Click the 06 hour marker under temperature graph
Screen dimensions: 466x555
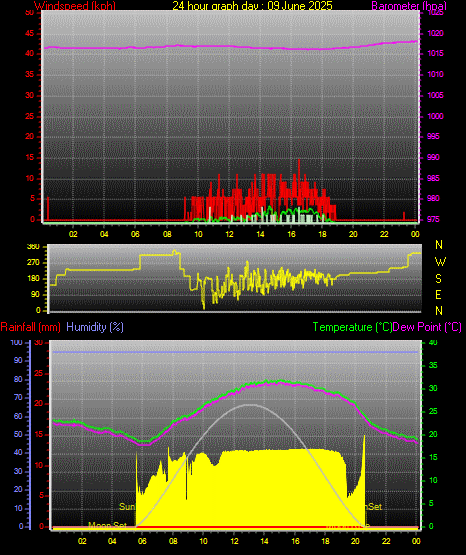[142, 541]
